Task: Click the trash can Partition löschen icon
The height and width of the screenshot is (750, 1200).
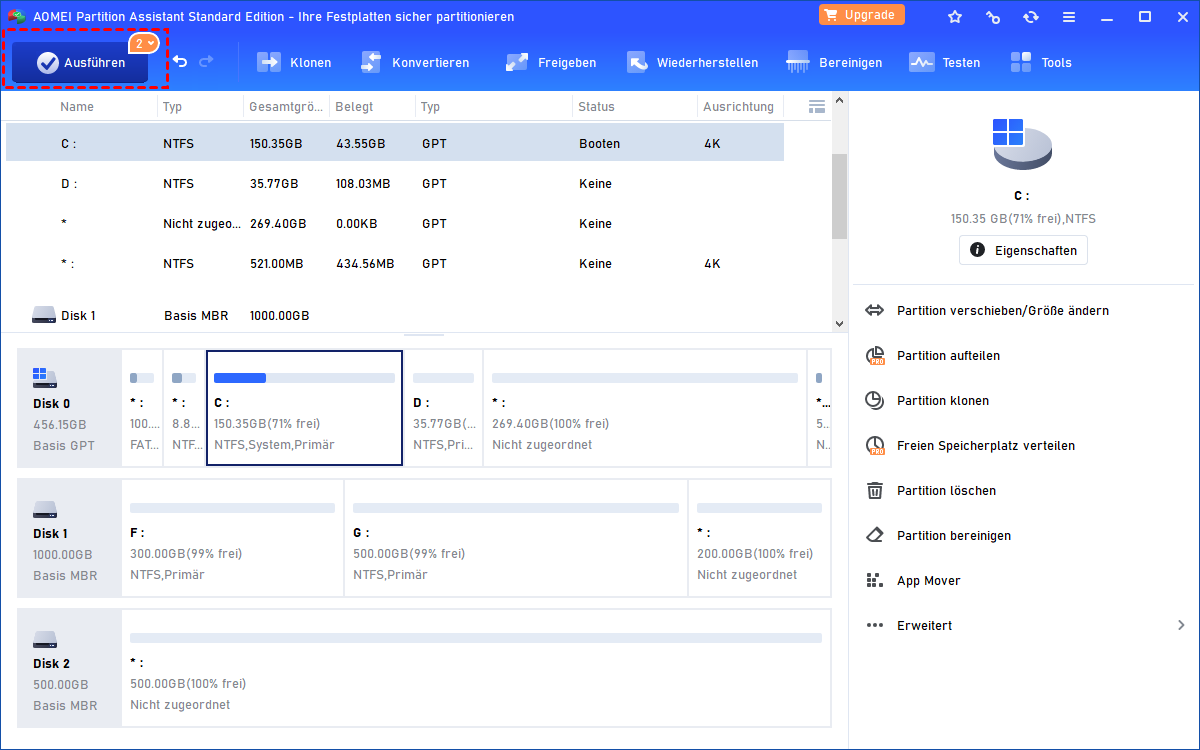Action: (x=875, y=490)
